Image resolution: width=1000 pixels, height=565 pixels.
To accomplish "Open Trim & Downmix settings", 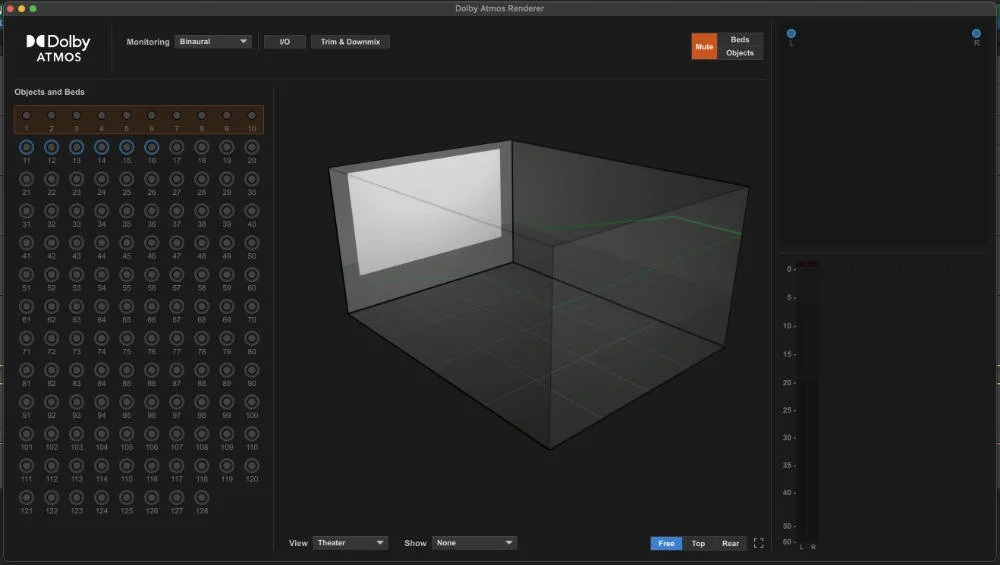I will (x=350, y=42).
